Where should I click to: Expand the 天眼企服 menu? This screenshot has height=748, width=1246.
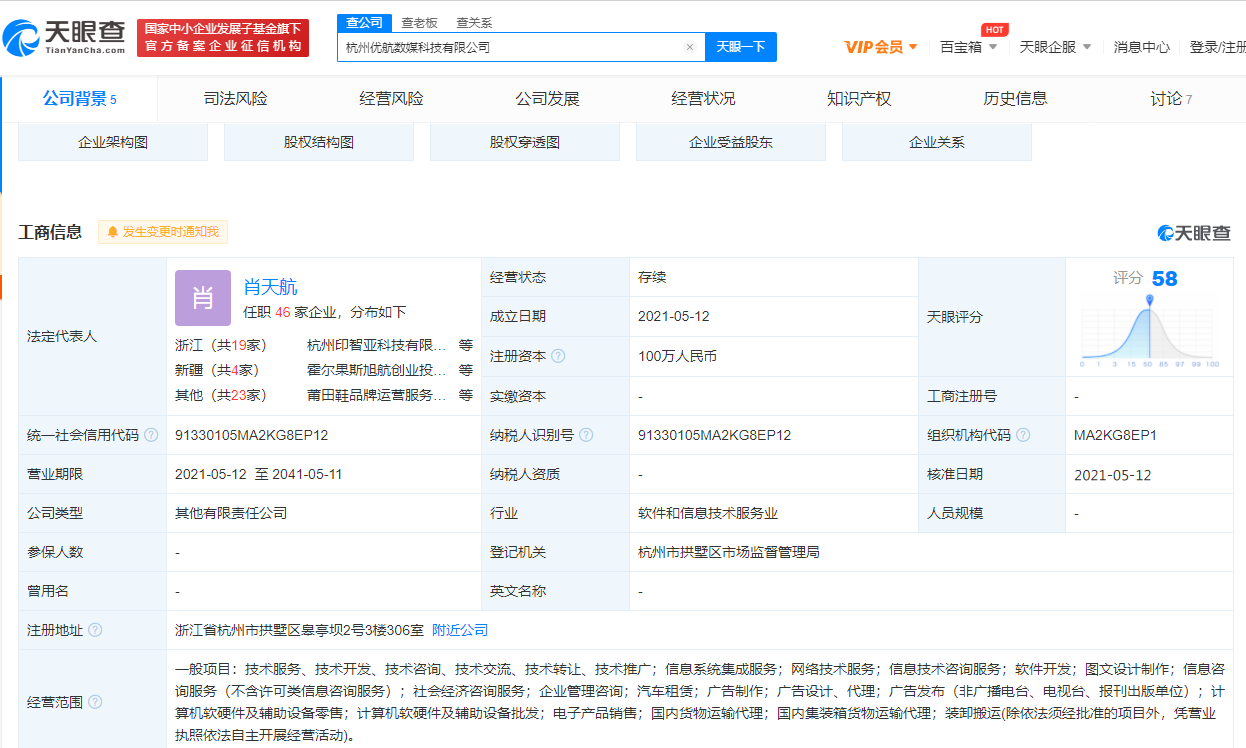tap(1055, 47)
